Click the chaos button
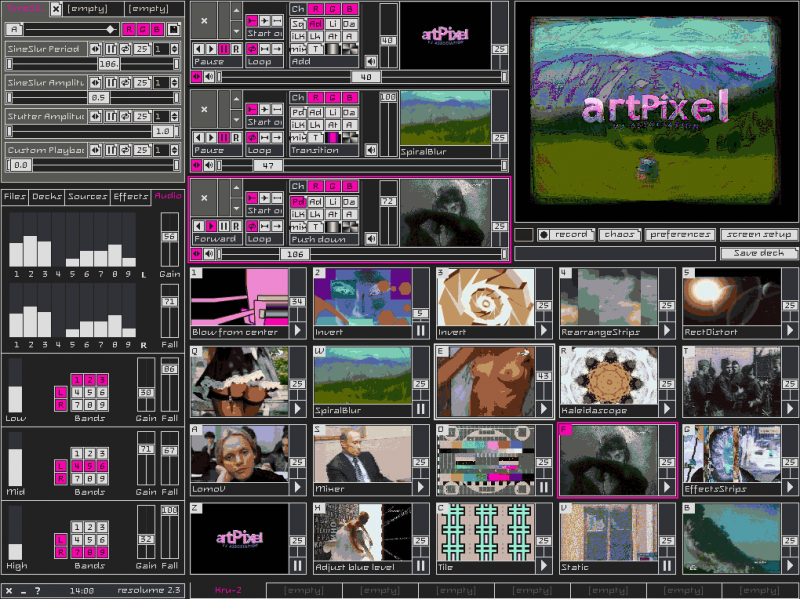Viewport: 800px width, 599px height. (619, 235)
